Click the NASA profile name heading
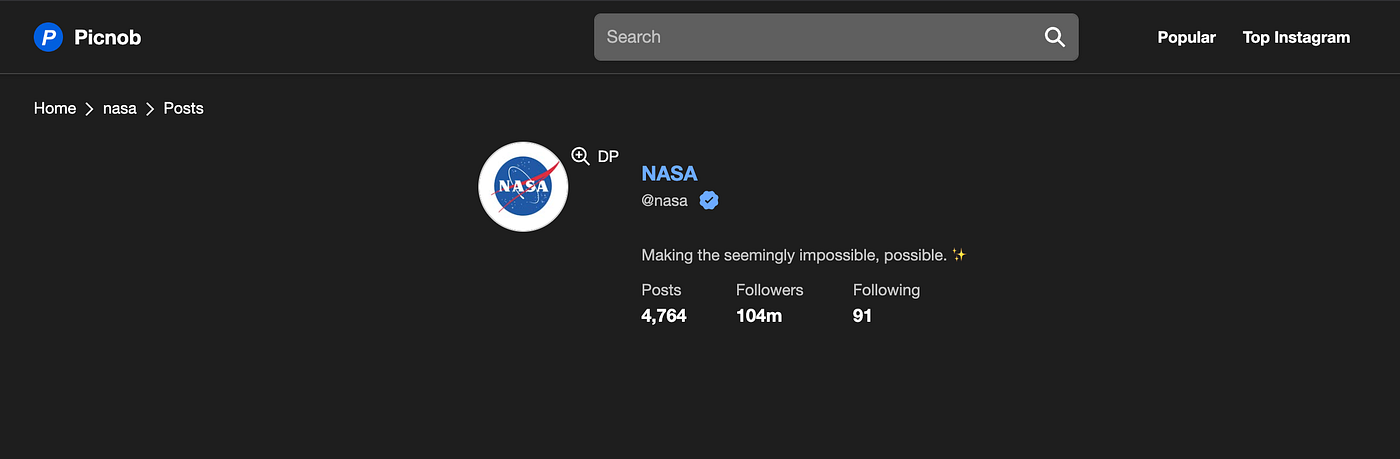The width and height of the screenshot is (1400, 459). coord(669,174)
